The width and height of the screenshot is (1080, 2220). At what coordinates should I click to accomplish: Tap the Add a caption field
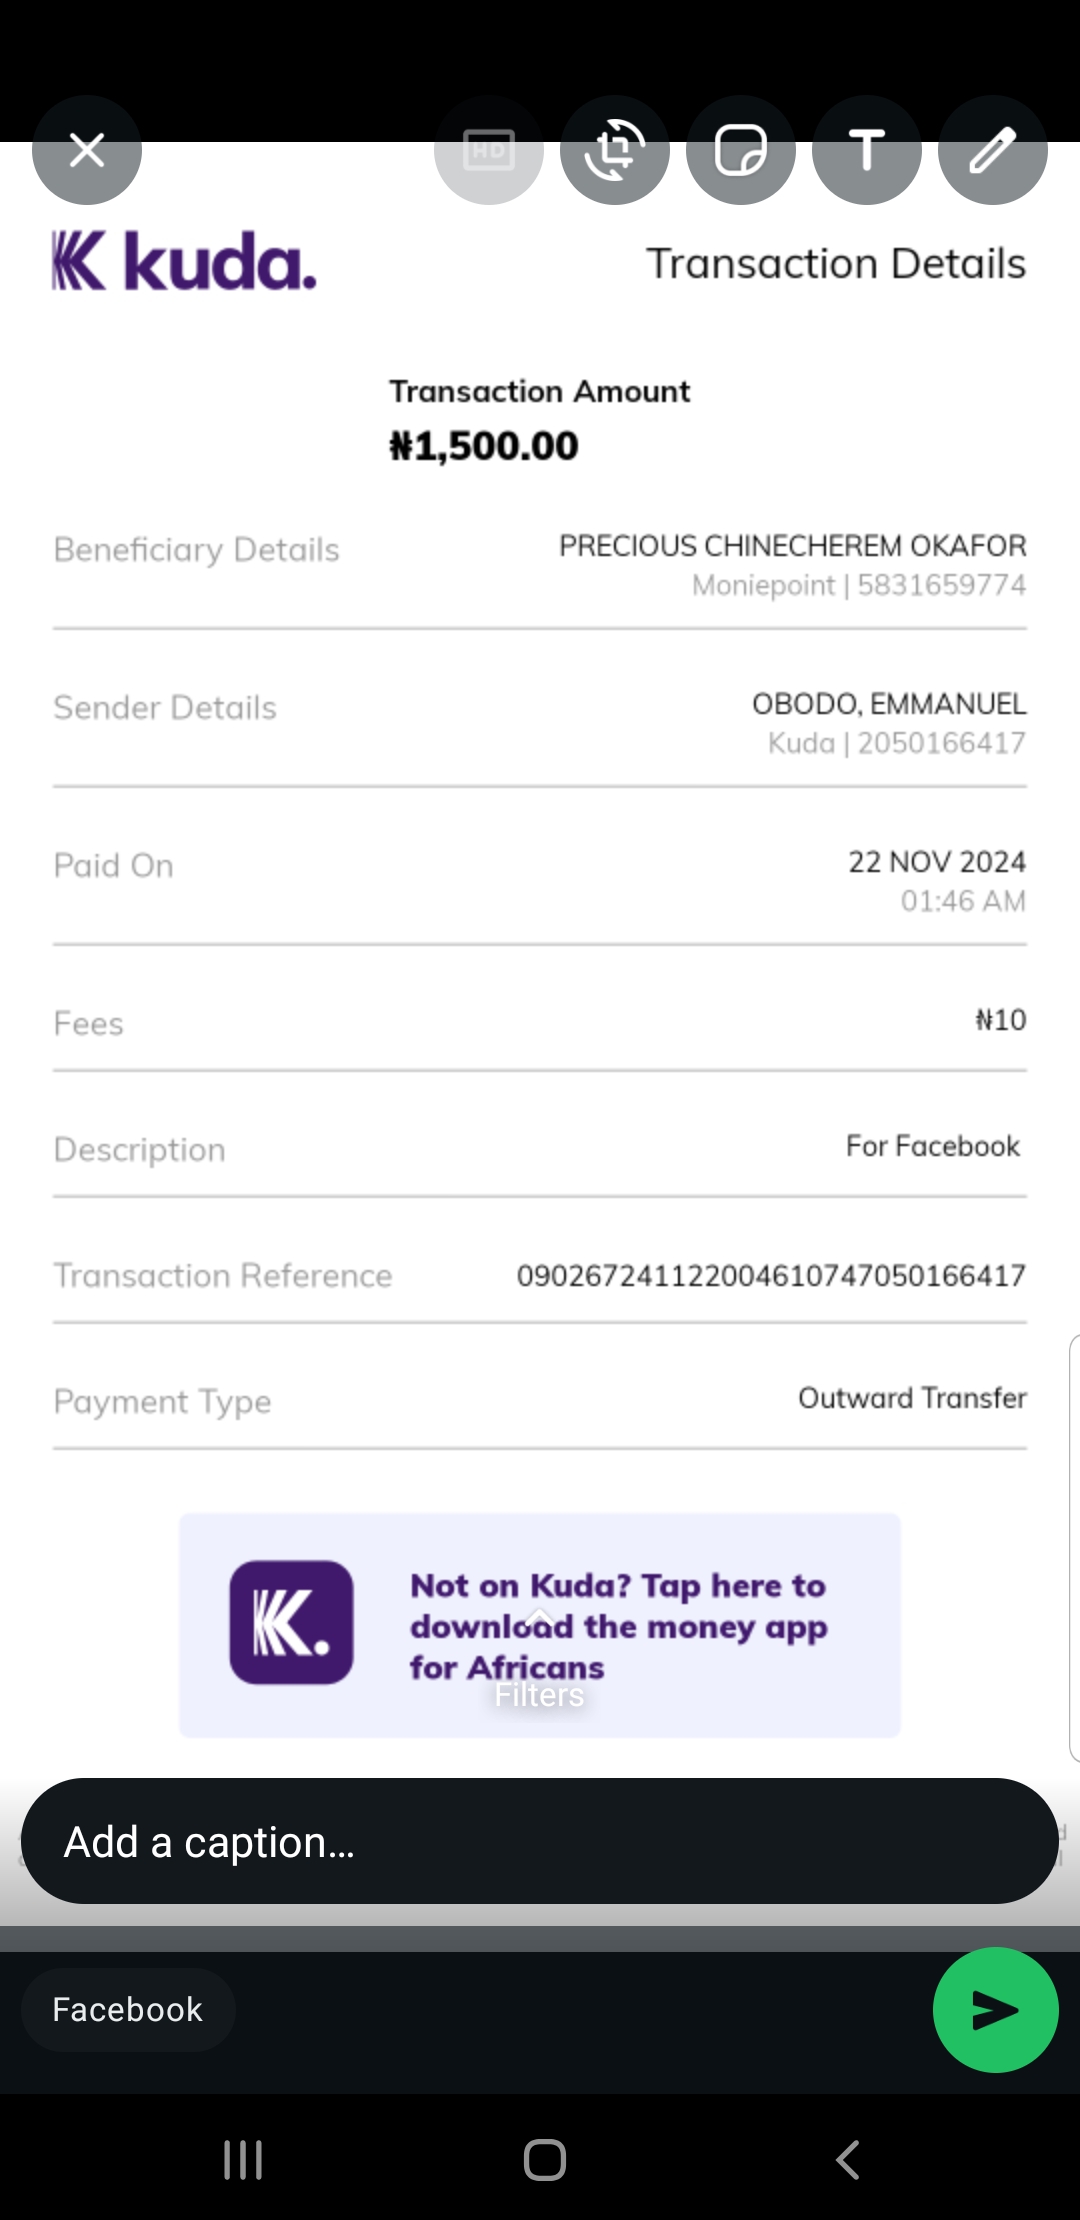pos(540,1841)
